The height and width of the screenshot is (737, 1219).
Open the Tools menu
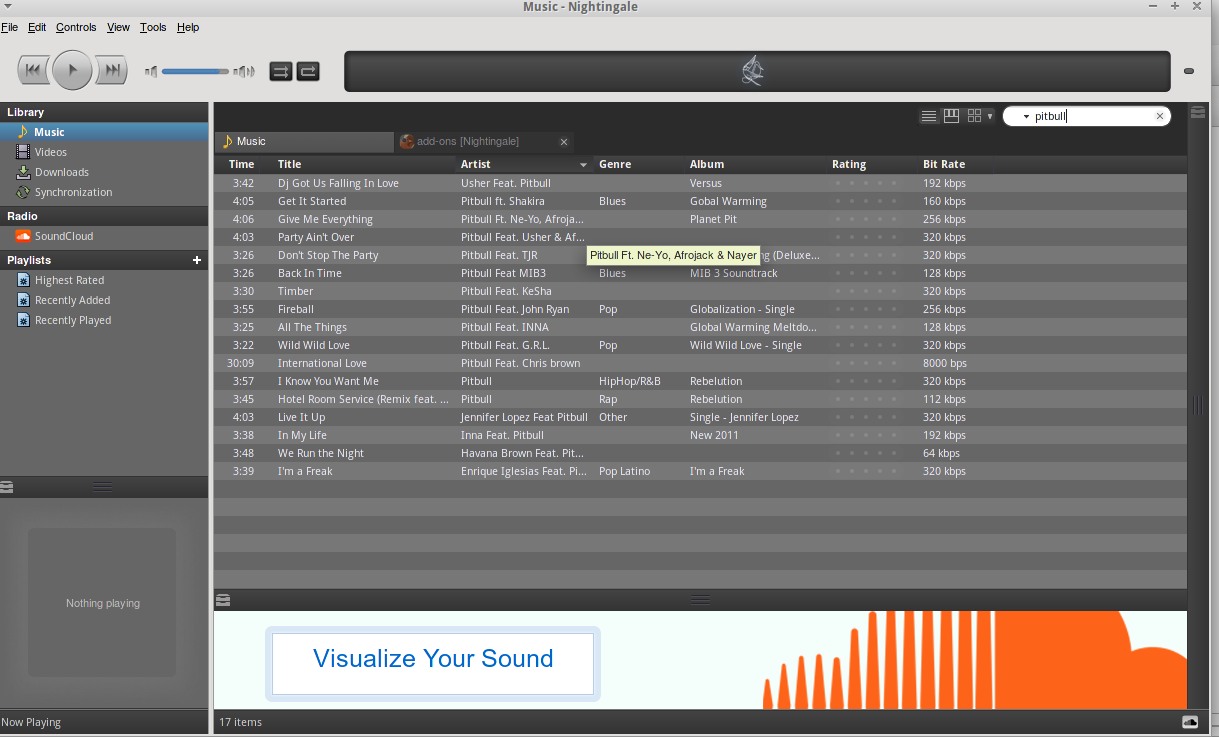click(x=153, y=27)
